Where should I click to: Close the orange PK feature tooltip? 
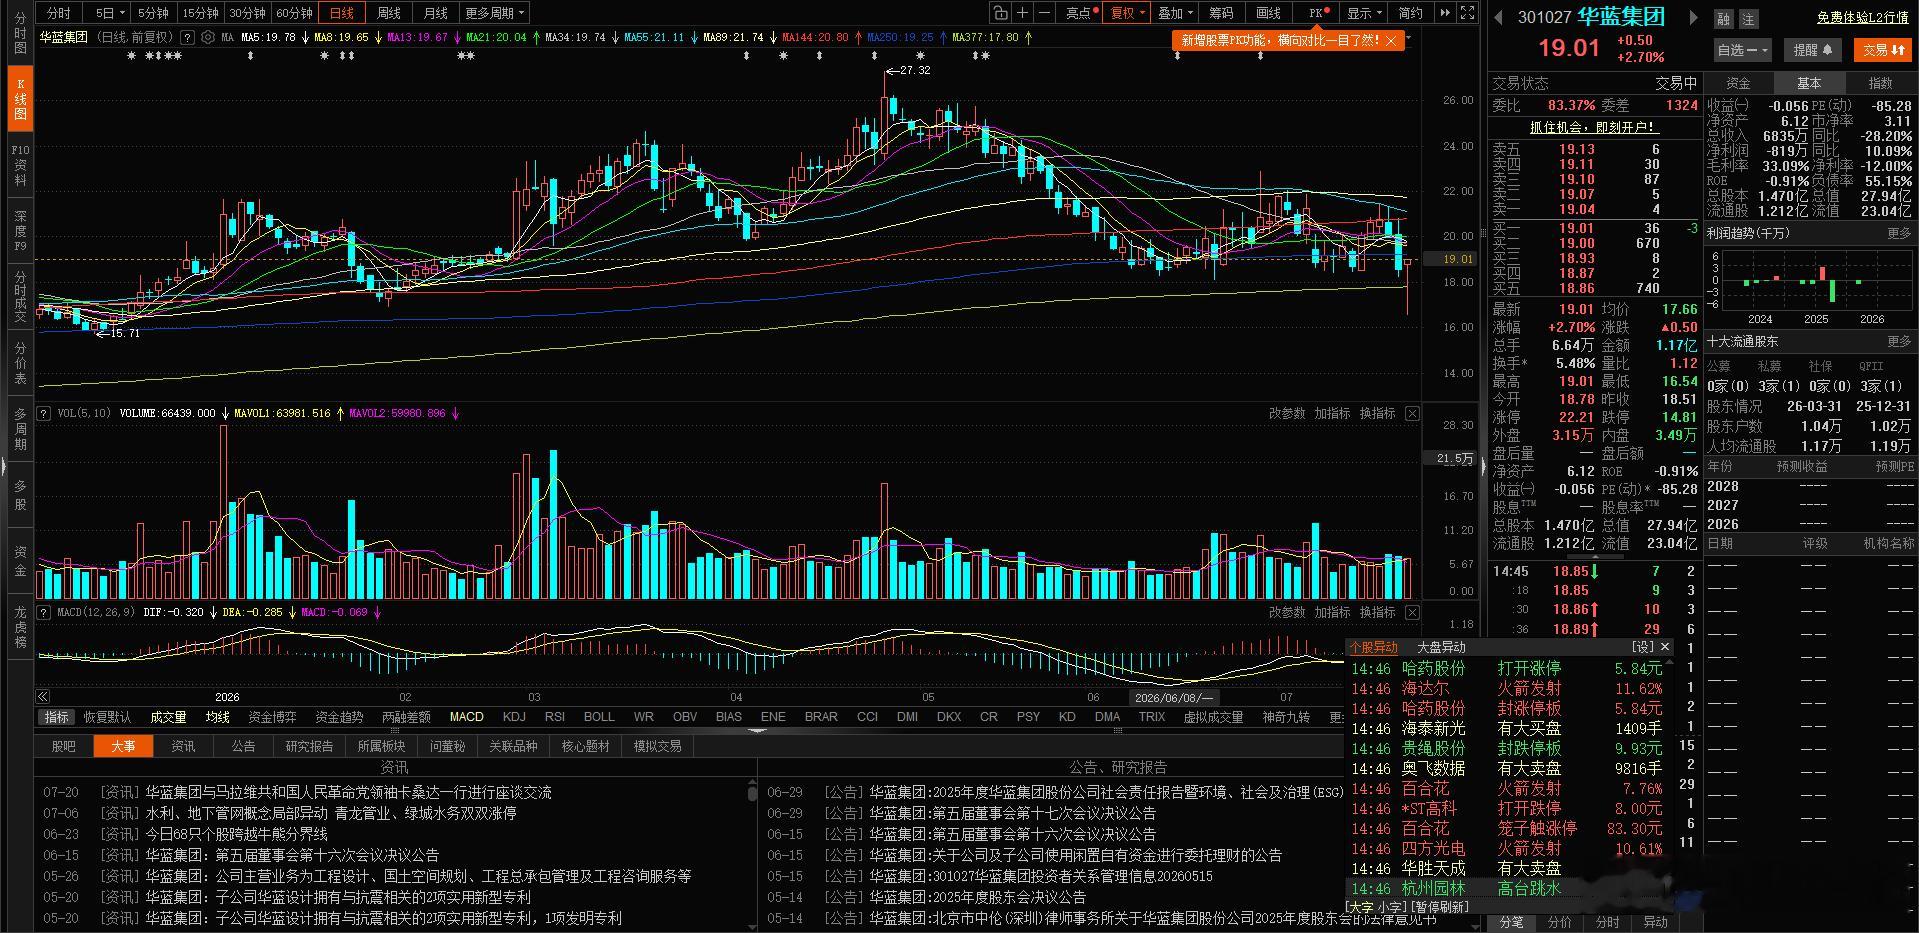click(x=1390, y=41)
